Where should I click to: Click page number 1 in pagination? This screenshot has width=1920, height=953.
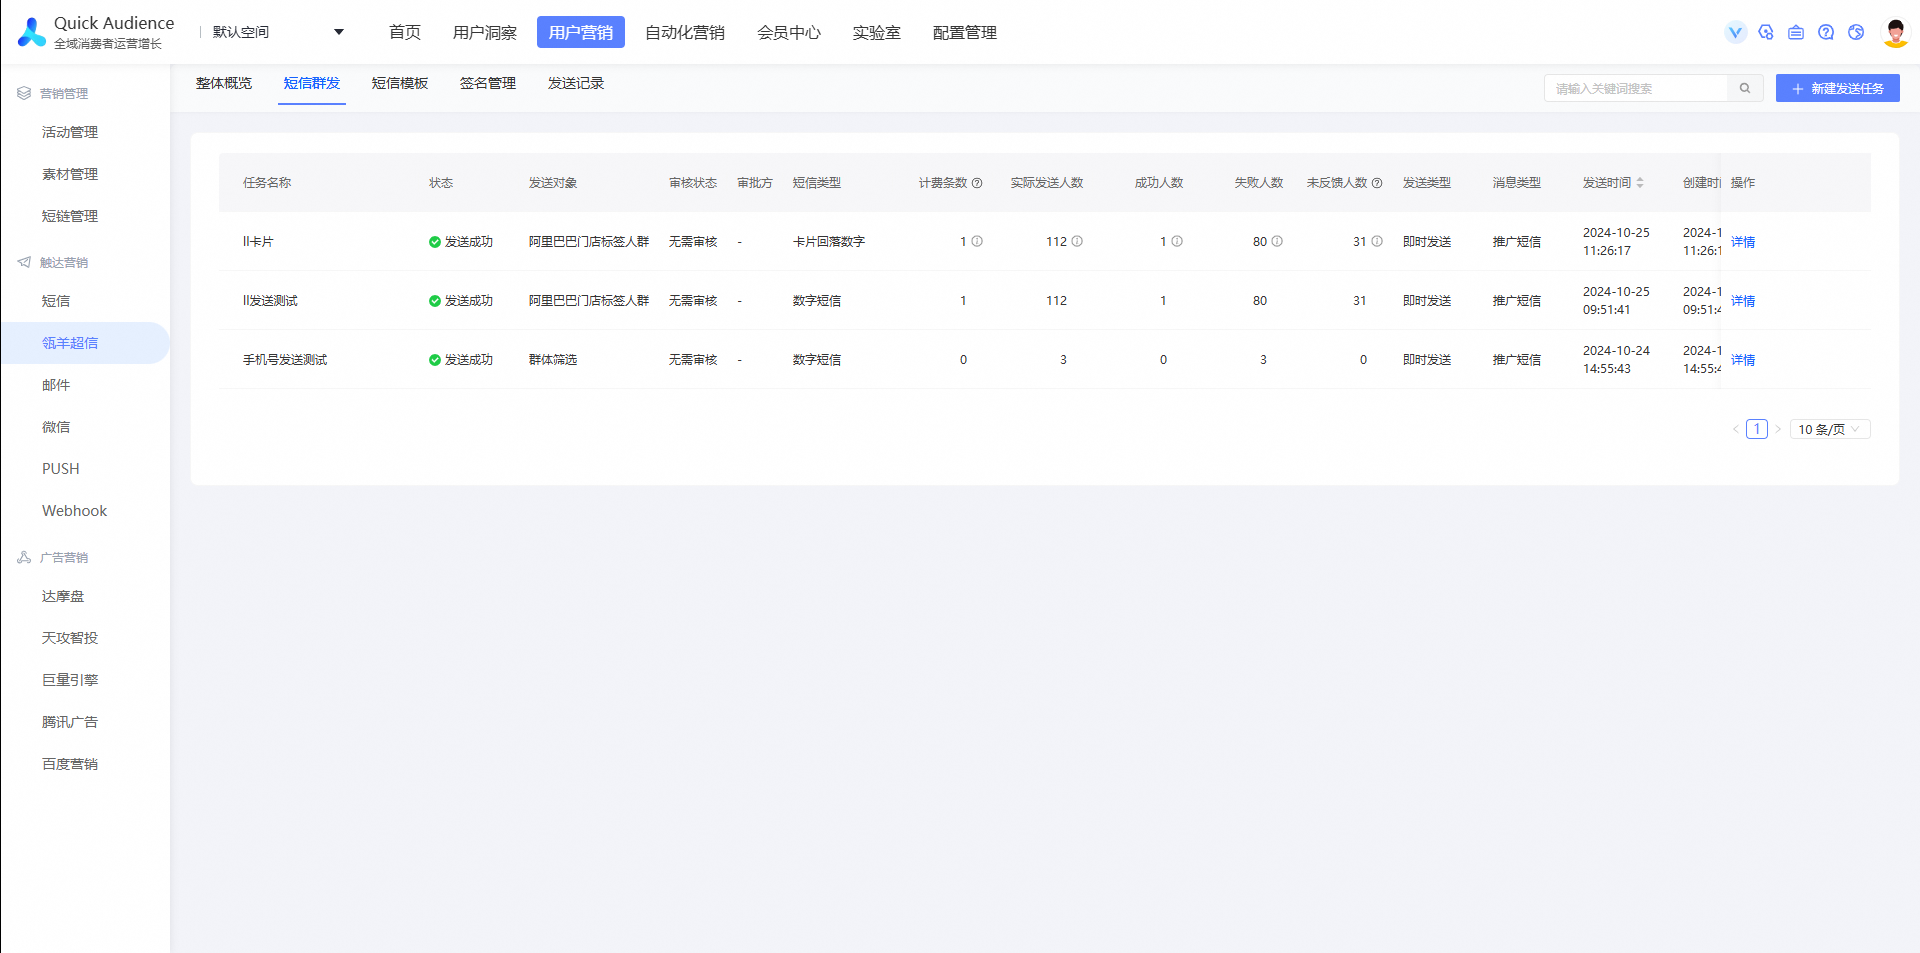click(x=1757, y=429)
